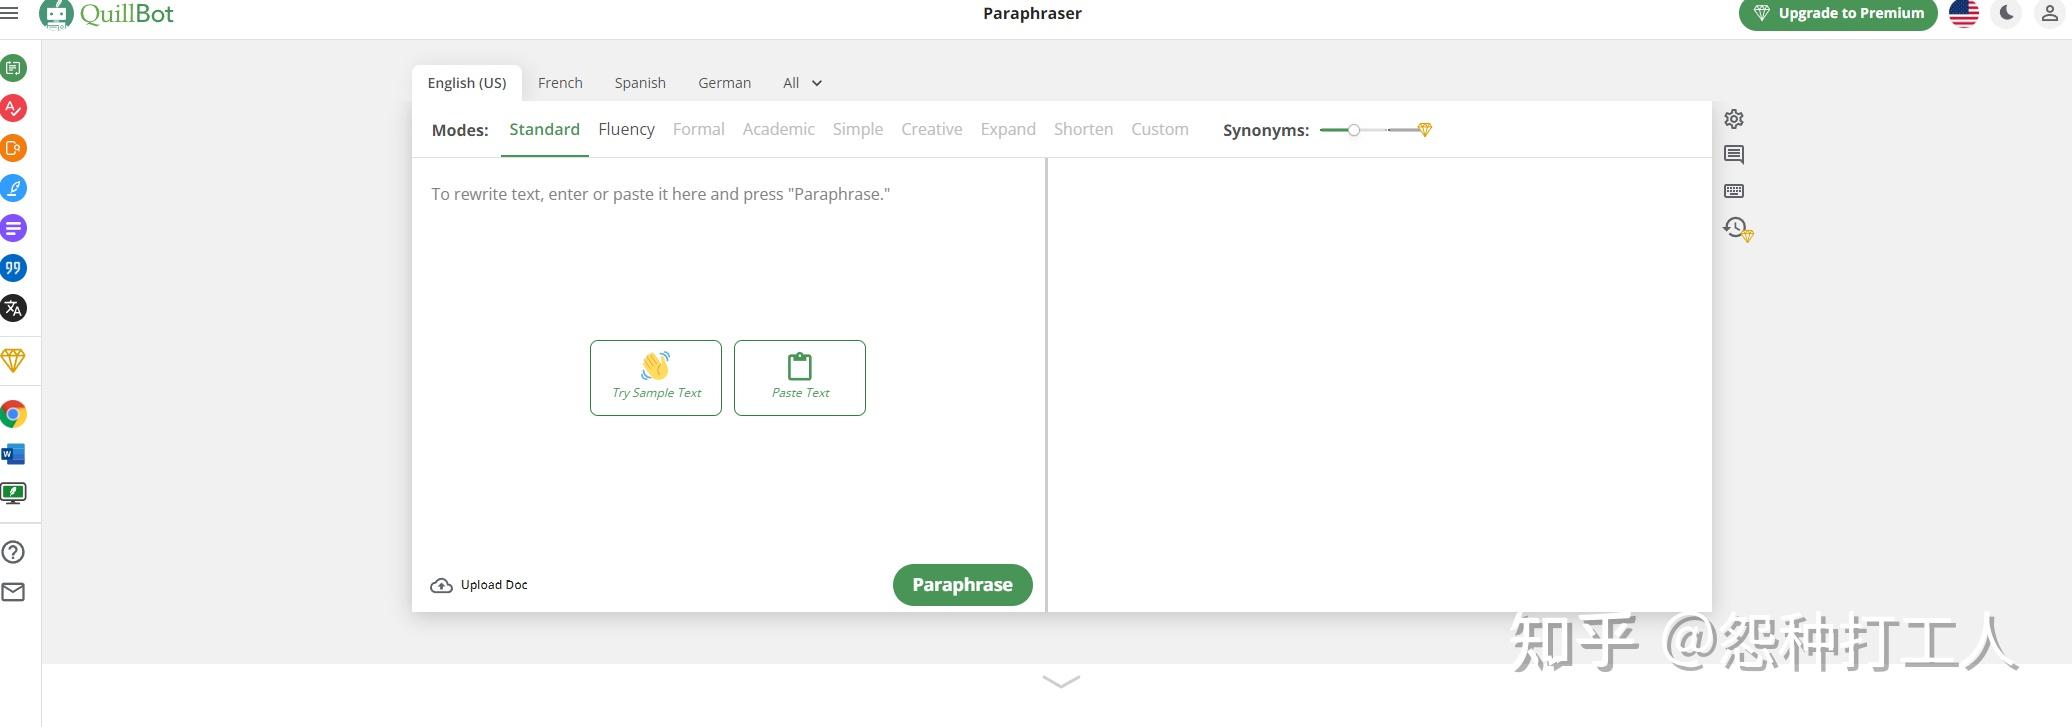
Task: Open the hamburger menu
Action: [10, 13]
